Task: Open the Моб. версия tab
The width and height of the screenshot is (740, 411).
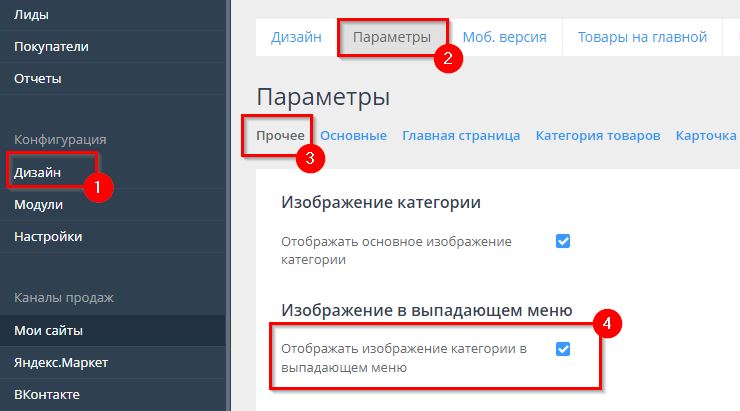Action: tap(505, 37)
